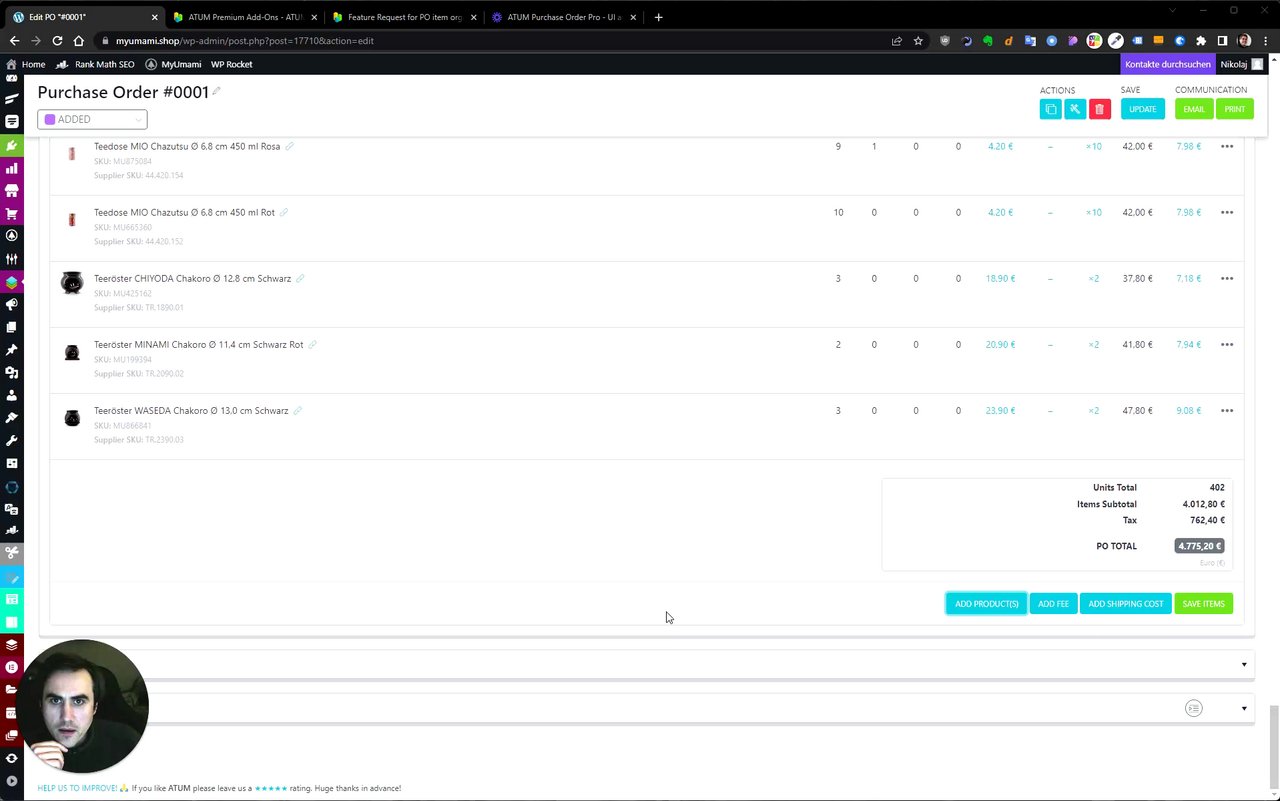Viewport: 1280px width, 801px height.
Task: Open MyUmami admin bar item
Action: point(173,64)
